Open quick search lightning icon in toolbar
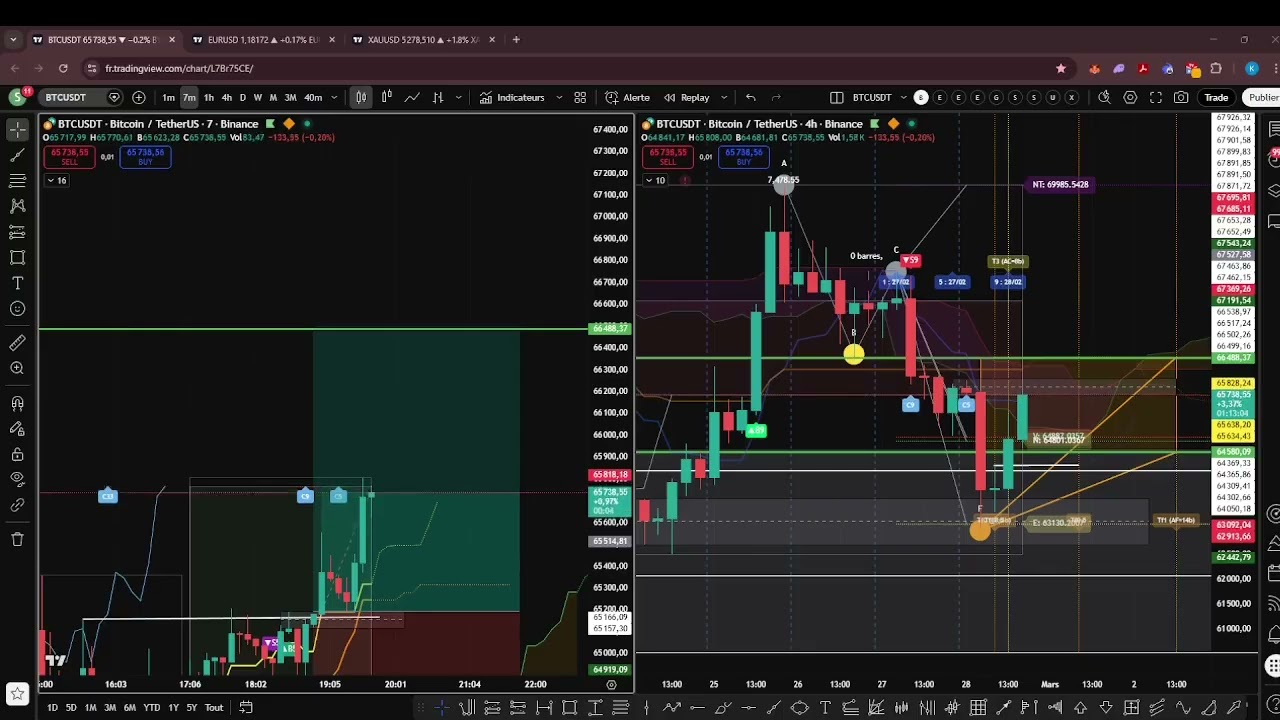Image resolution: width=1280 pixels, height=720 pixels. (1104, 97)
